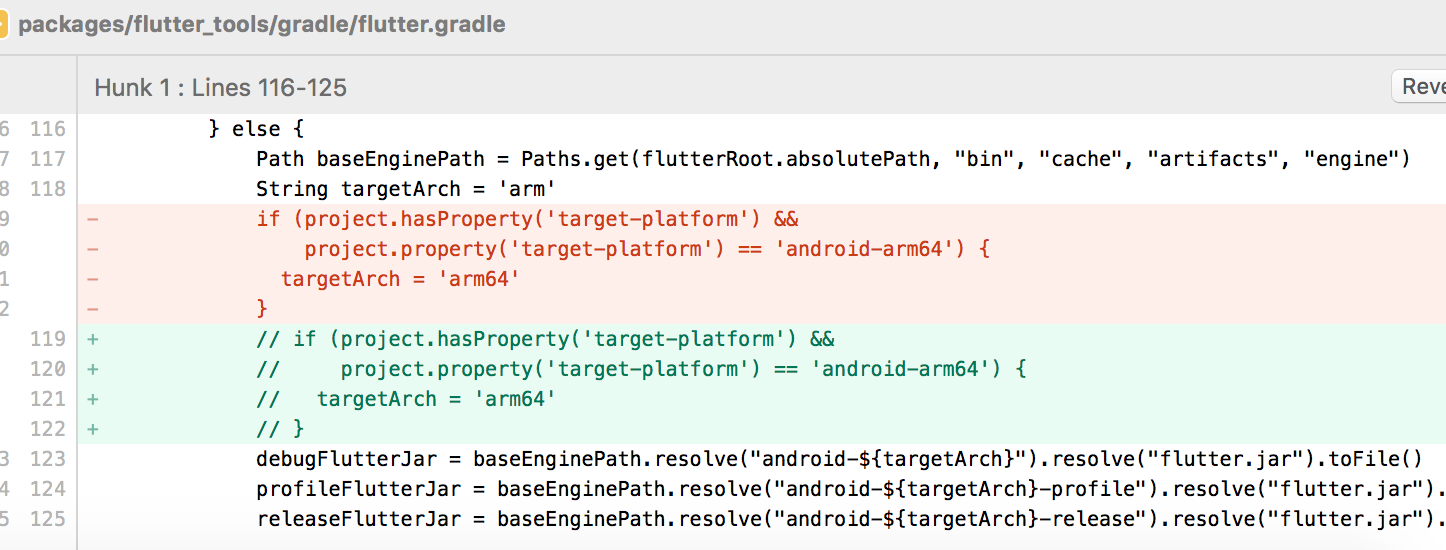Click the debugFlutterJar assignment line
Image resolution: width=1446 pixels, height=550 pixels.
point(839,459)
